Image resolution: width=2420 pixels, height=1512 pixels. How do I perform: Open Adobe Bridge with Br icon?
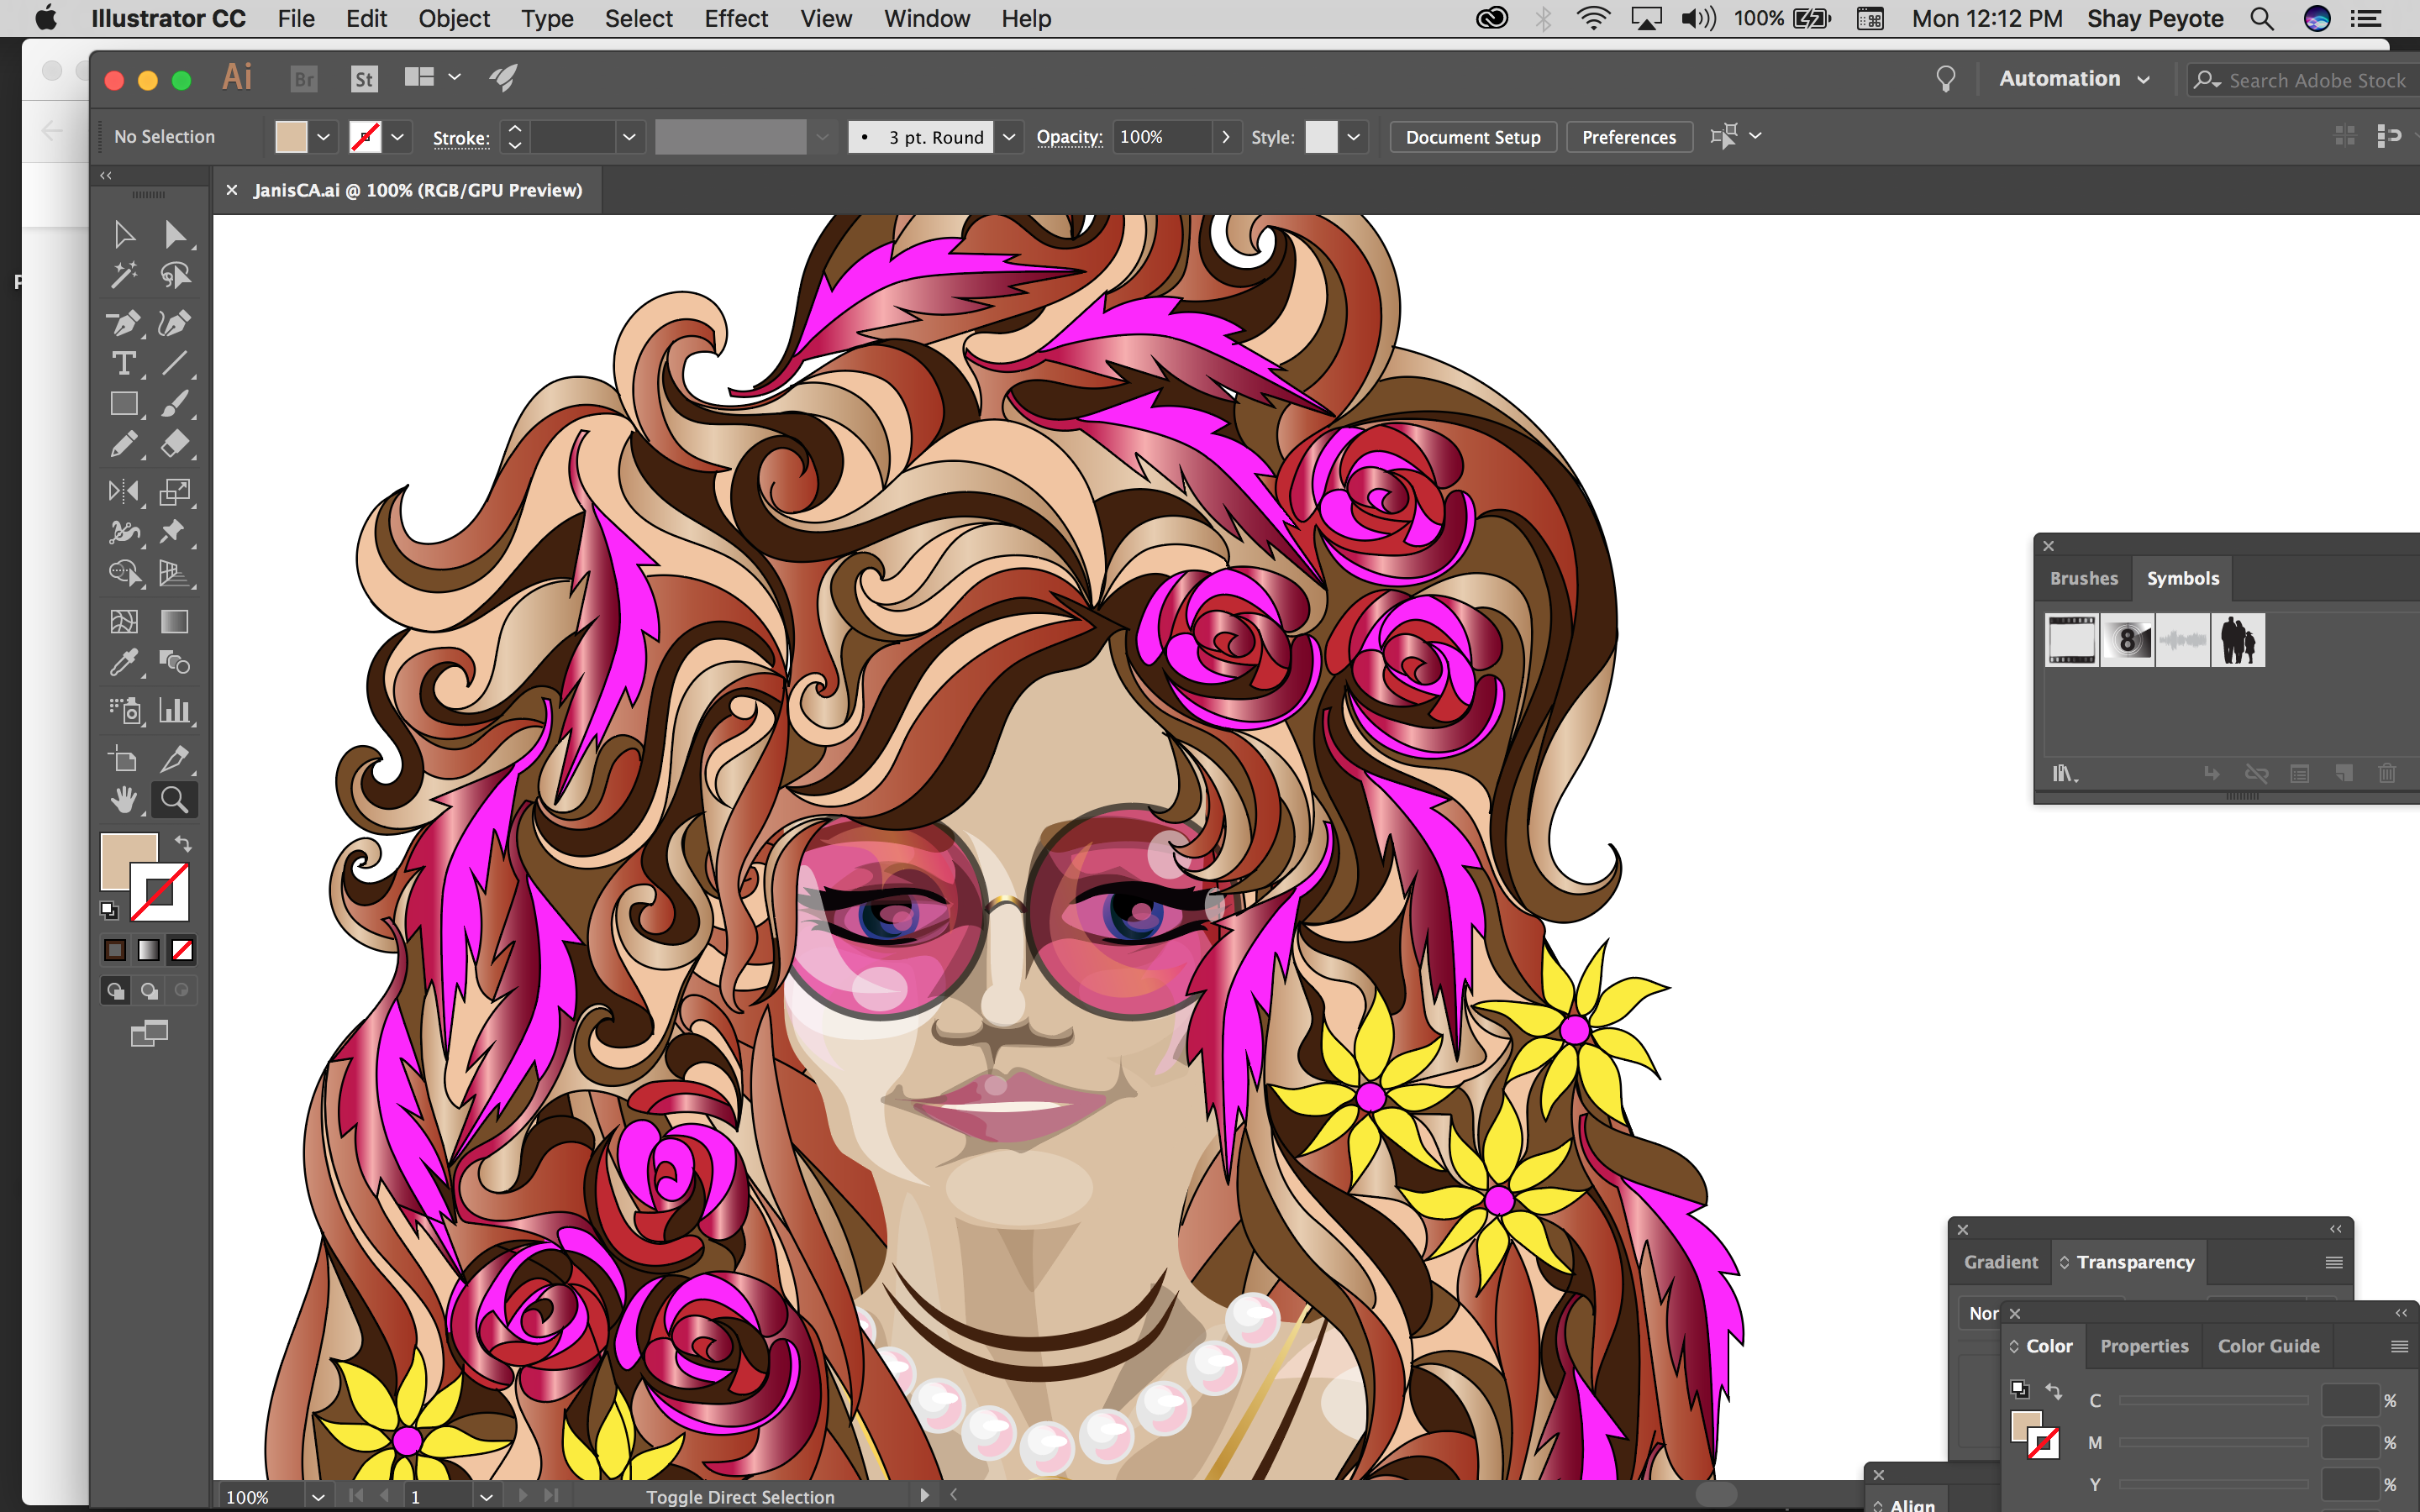(304, 79)
